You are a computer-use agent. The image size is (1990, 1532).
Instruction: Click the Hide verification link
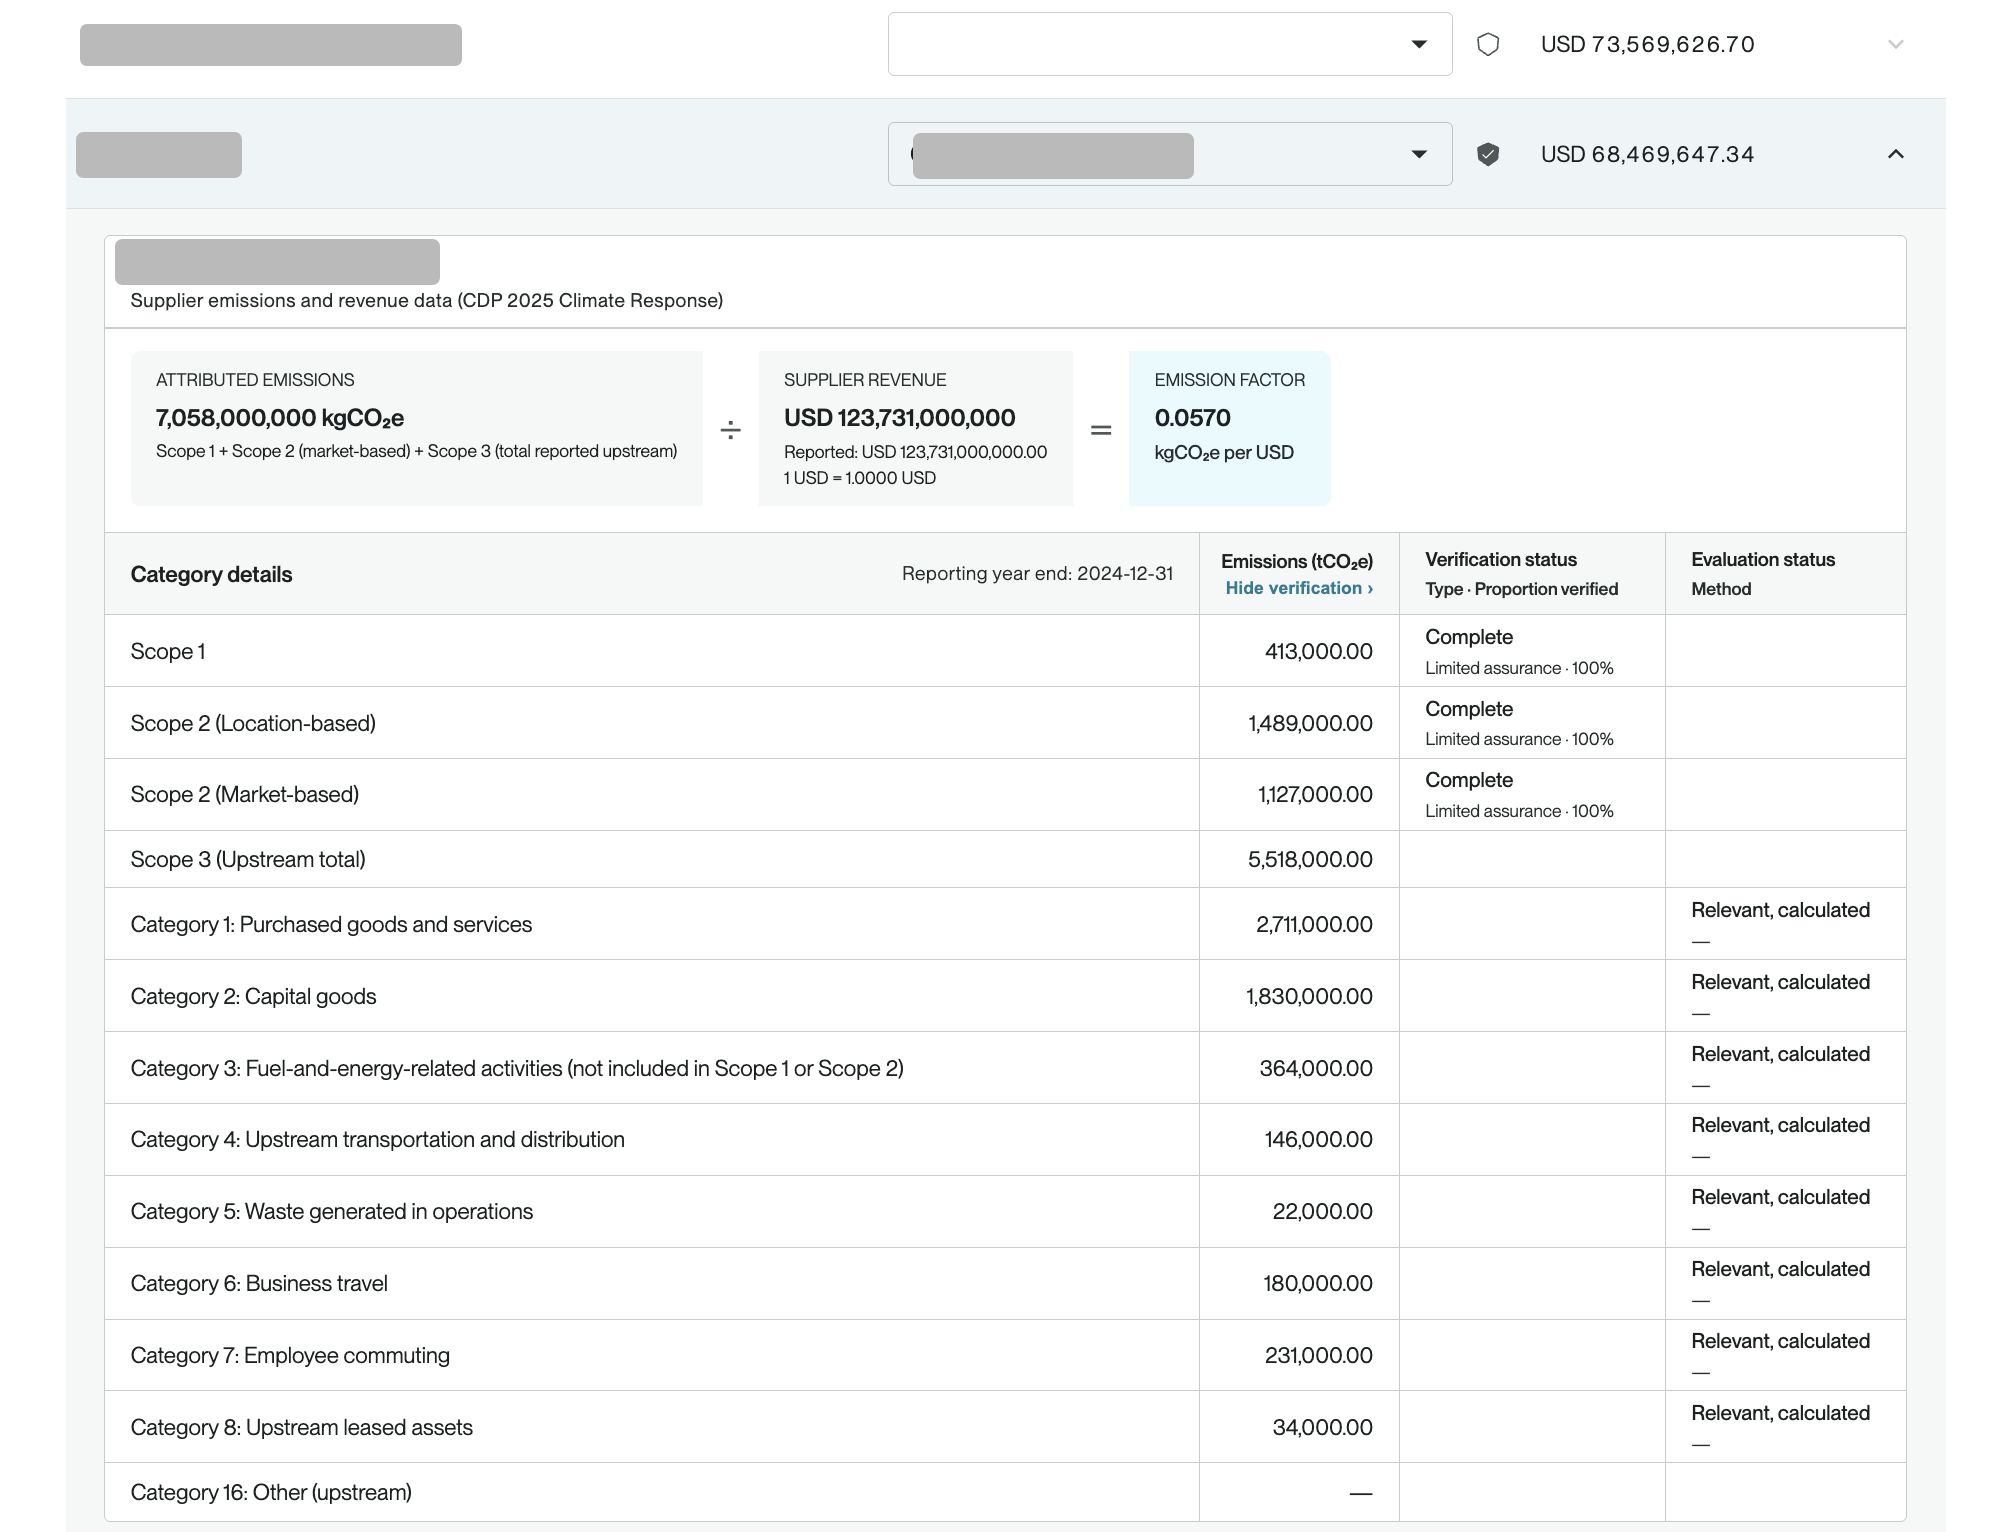click(1299, 588)
